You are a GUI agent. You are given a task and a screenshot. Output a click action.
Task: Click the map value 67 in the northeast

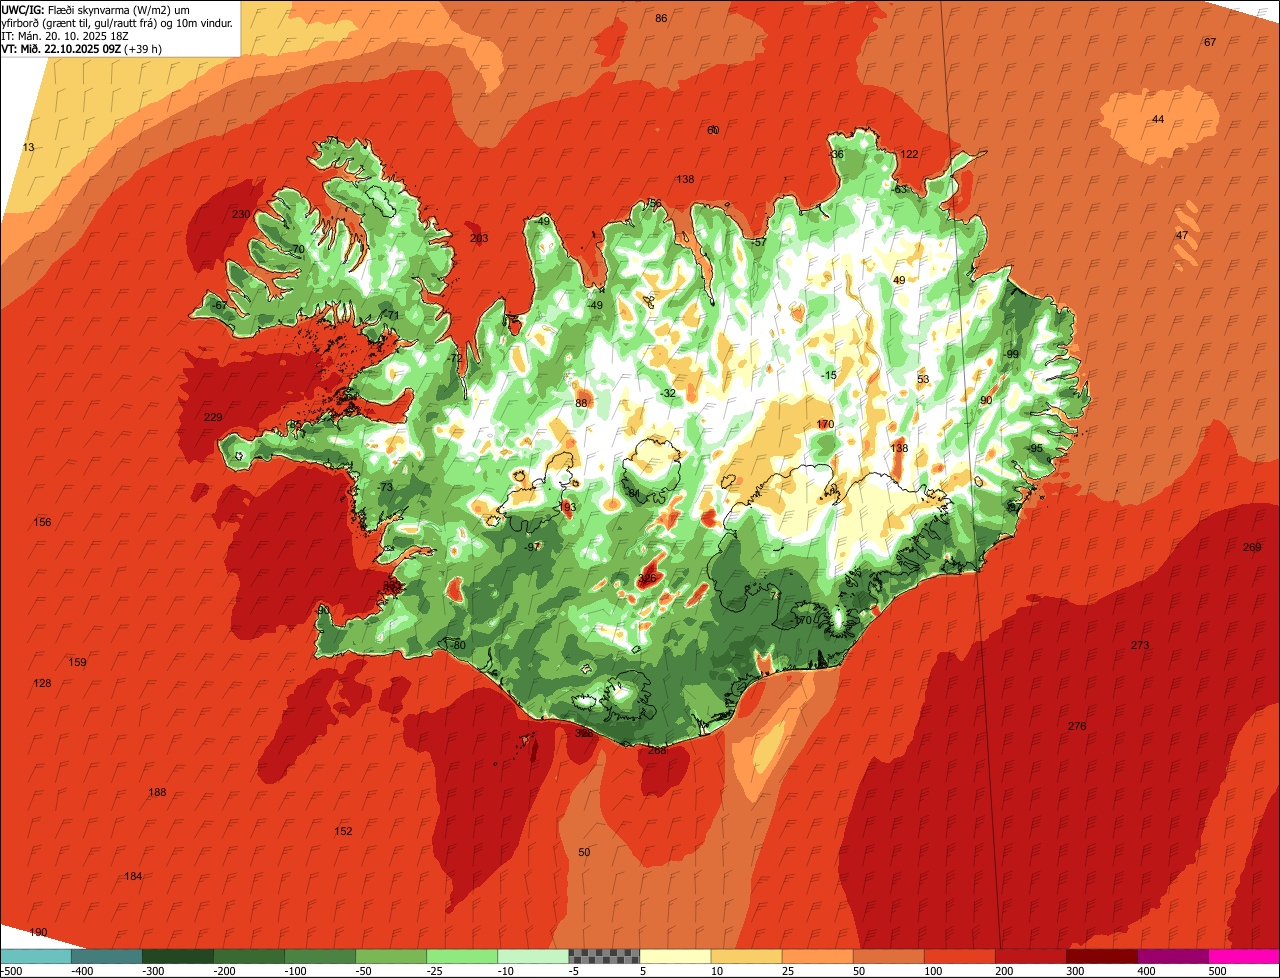click(1210, 42)
